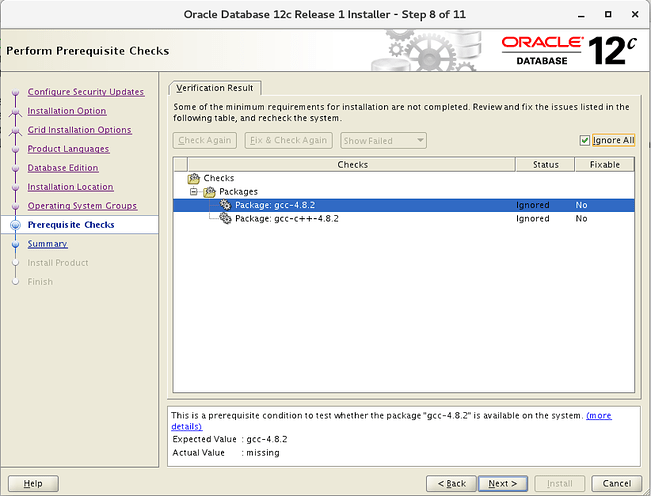
Task: Go to Installation Option step
Action: [x=67, y=111]
